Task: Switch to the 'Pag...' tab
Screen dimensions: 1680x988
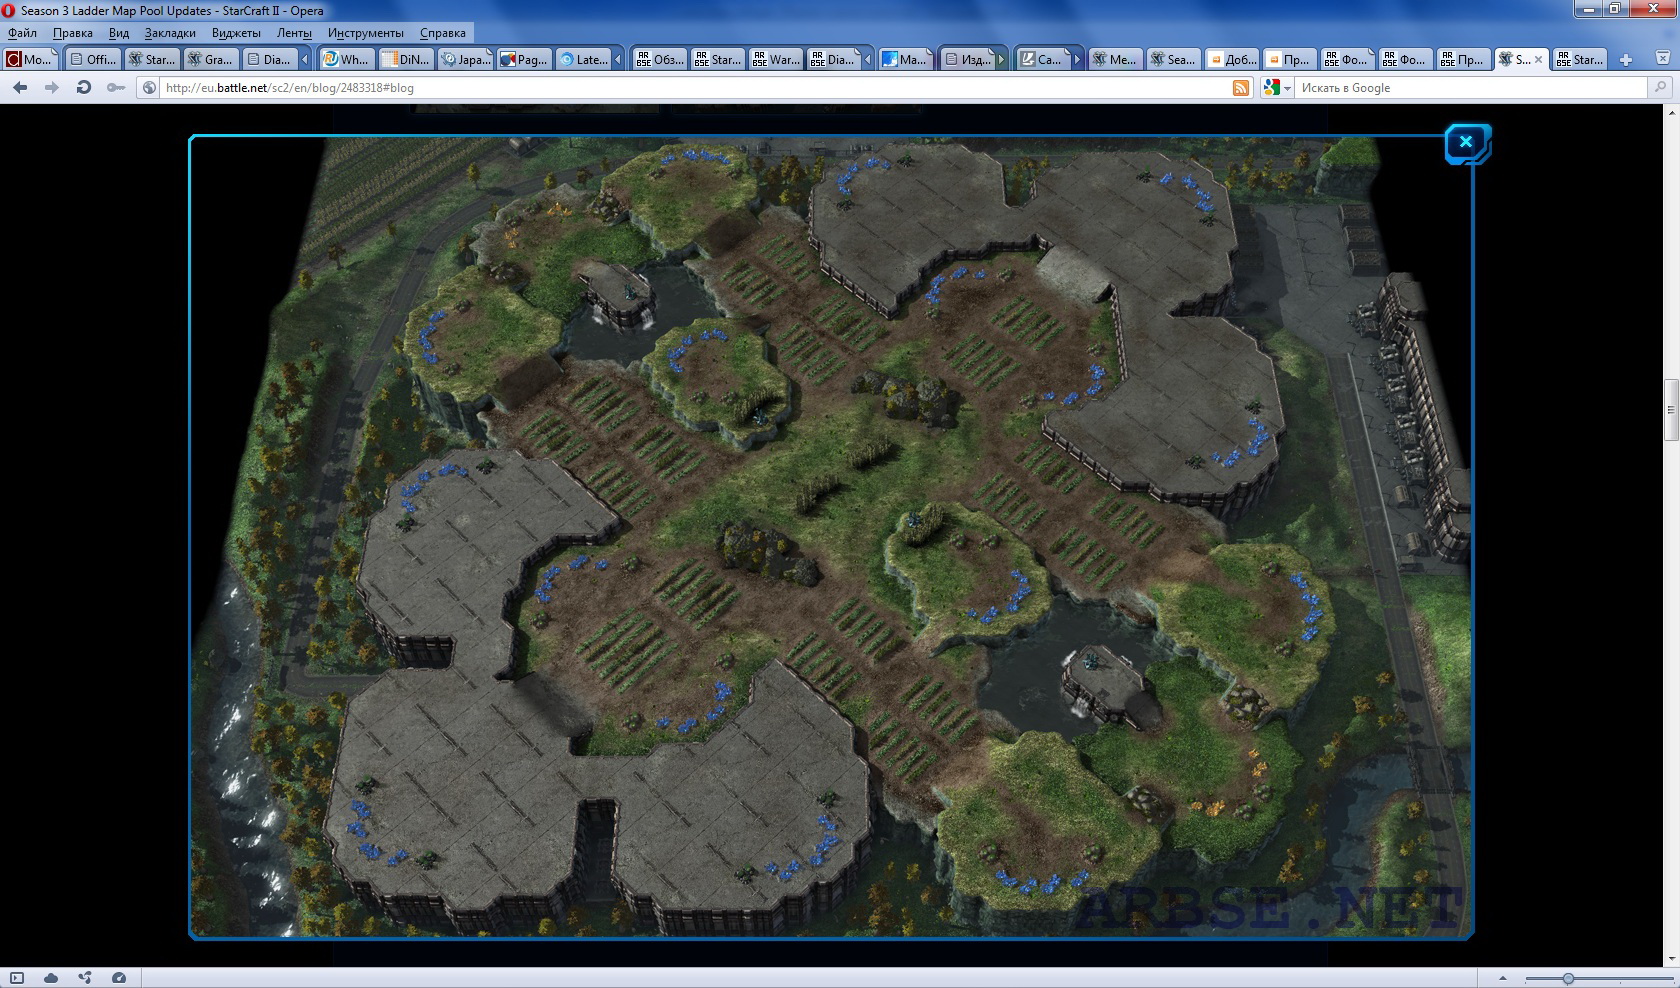Action: (524, 60)
